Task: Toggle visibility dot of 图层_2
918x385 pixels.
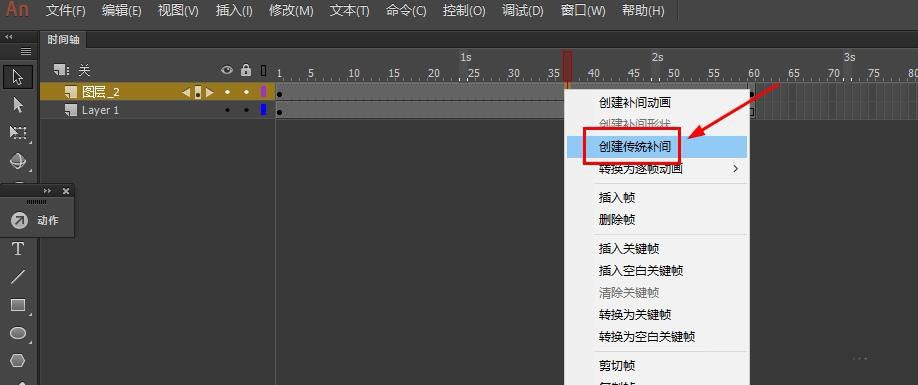Action: 227,92
